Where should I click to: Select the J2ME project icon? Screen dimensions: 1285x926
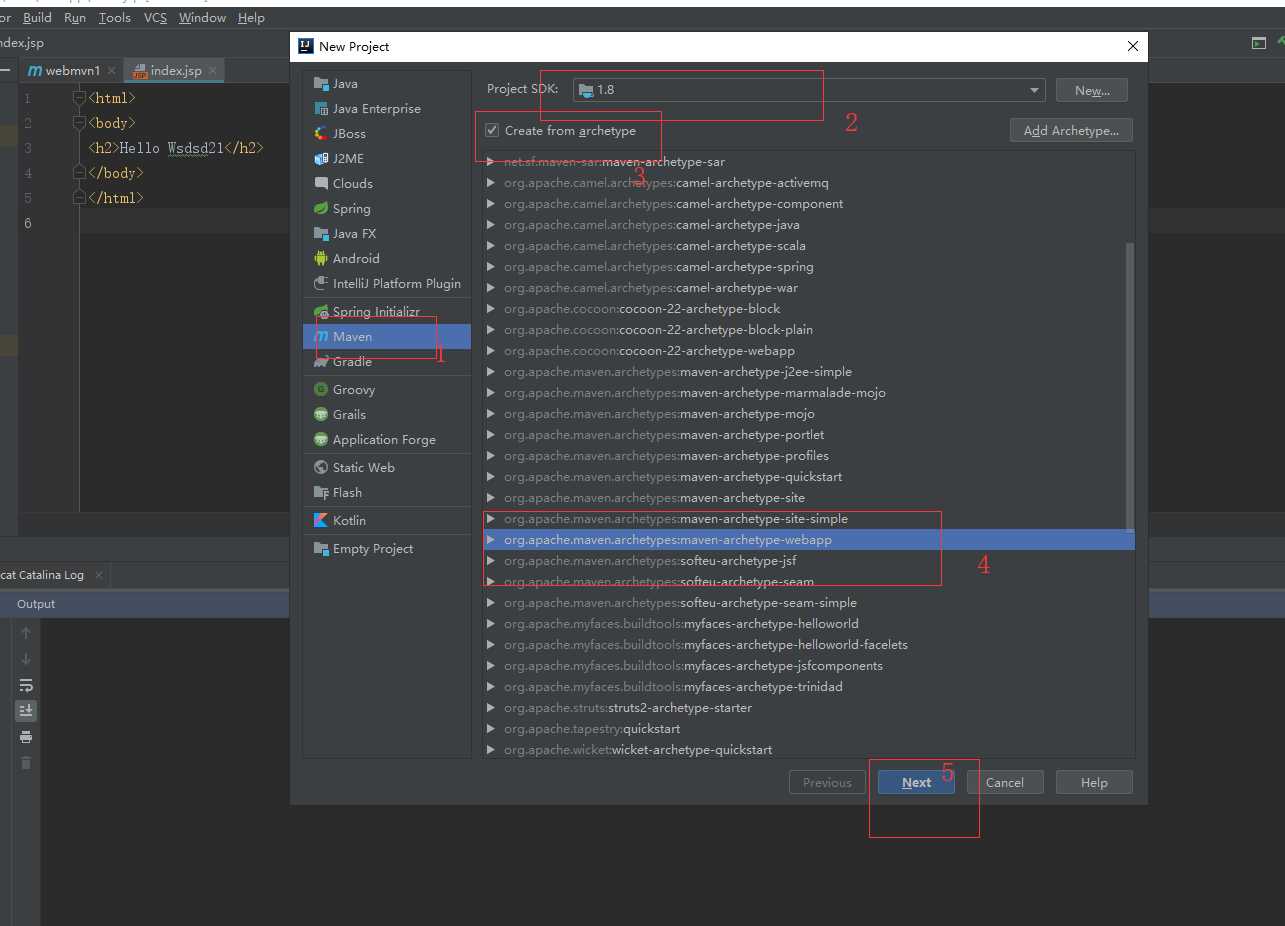[x=320, y=159]
